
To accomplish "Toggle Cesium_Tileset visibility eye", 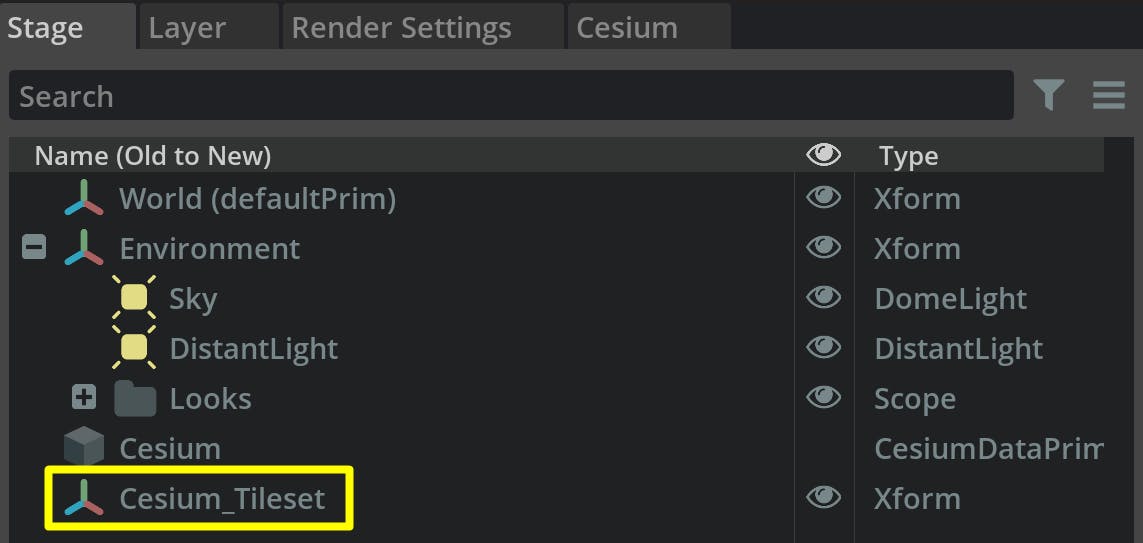I will pyautogui.click(x=823, y=498).
